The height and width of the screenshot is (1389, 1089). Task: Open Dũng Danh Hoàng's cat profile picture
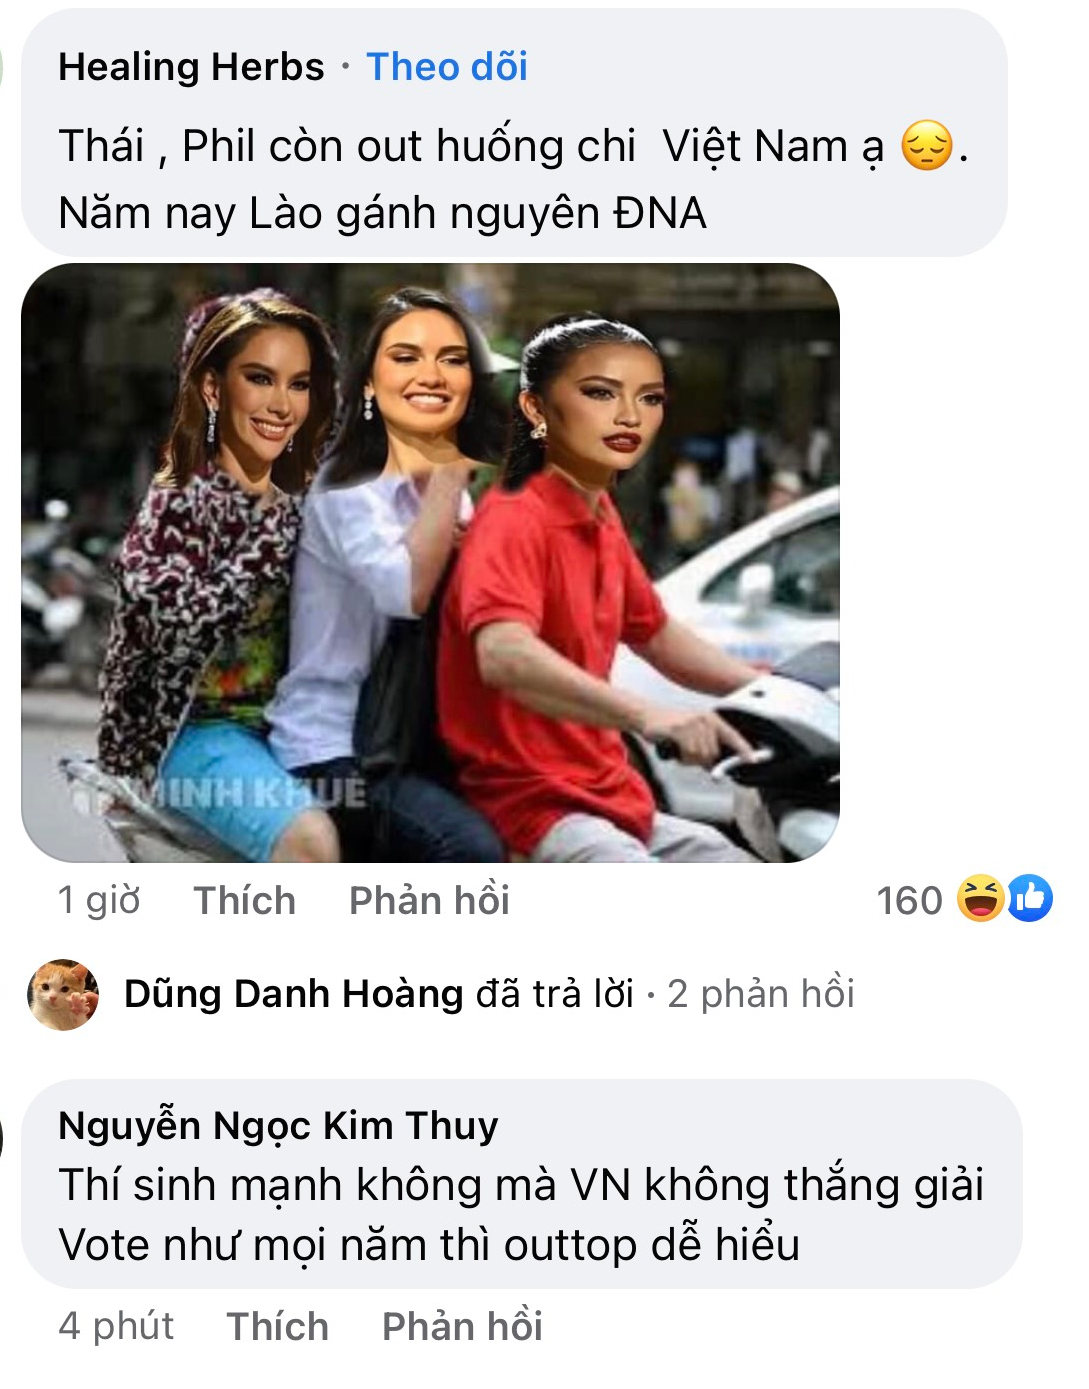(63, 994)
